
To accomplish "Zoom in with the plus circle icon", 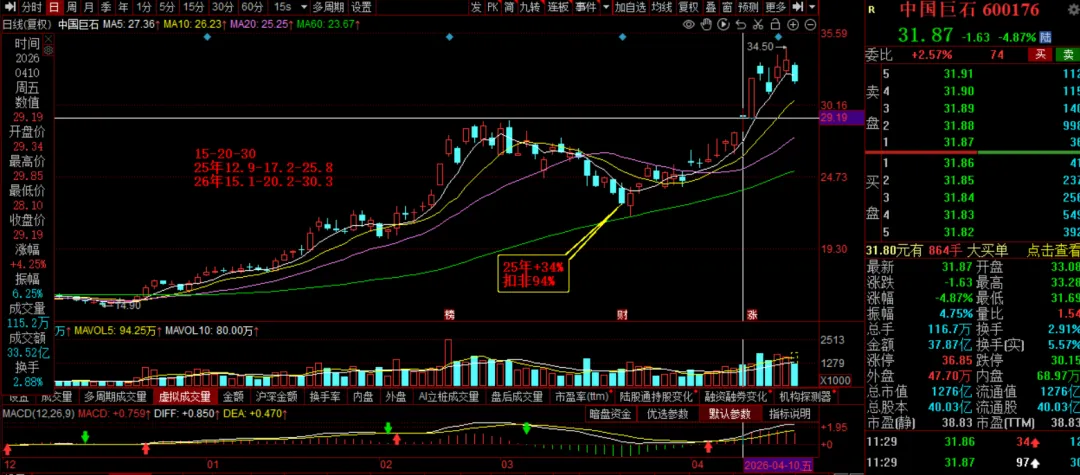I will point(793,25).
